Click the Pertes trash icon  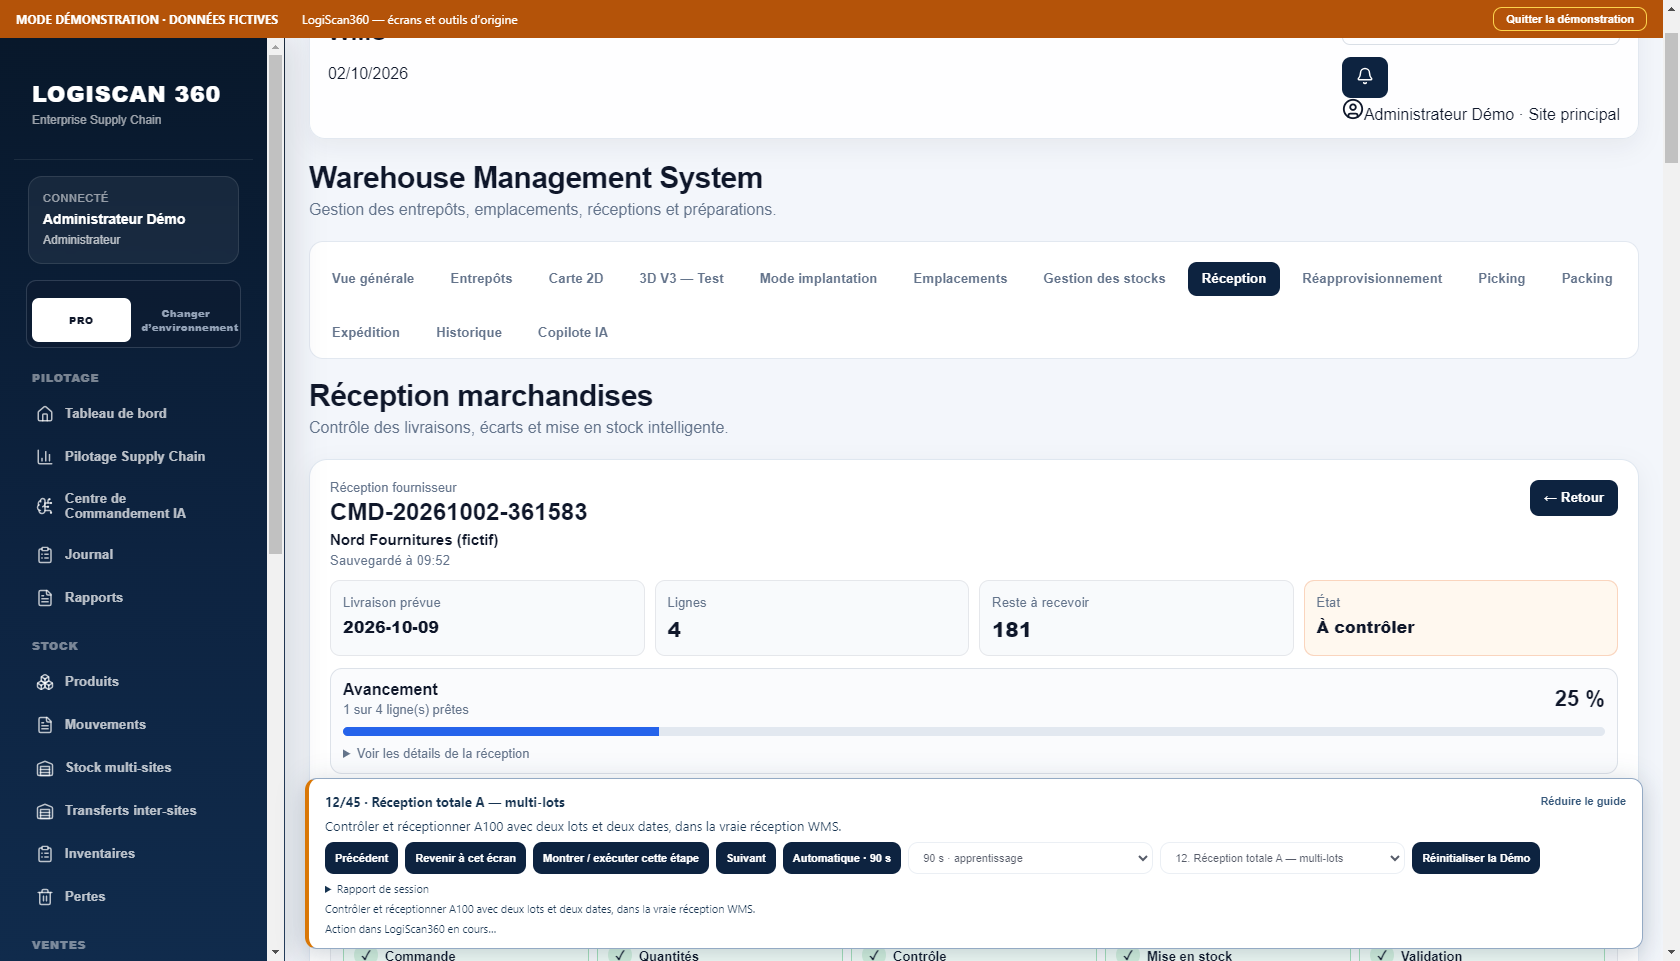pyautogui.click(x=45, y=897)
